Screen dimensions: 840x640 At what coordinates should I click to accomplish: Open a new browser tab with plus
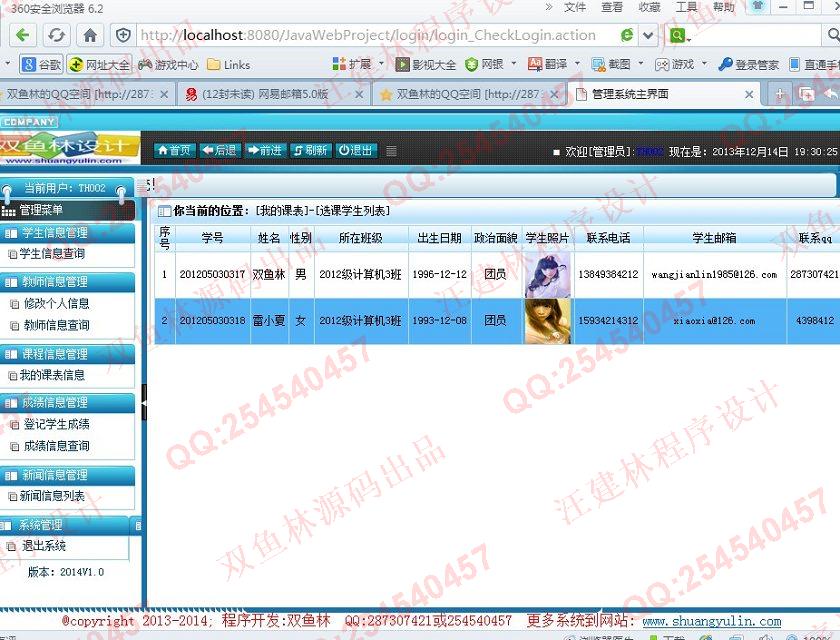point(779,94)
